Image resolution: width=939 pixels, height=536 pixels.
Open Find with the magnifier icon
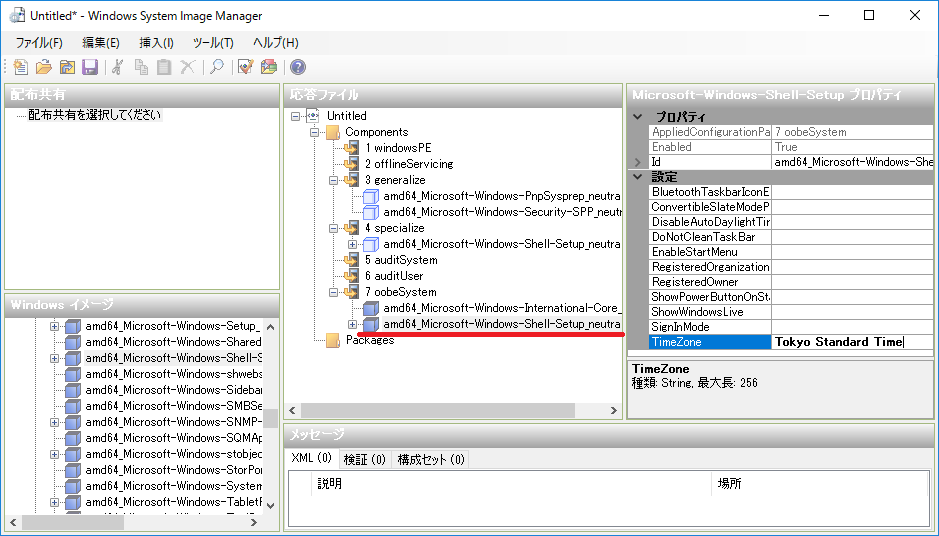point(217,67)
